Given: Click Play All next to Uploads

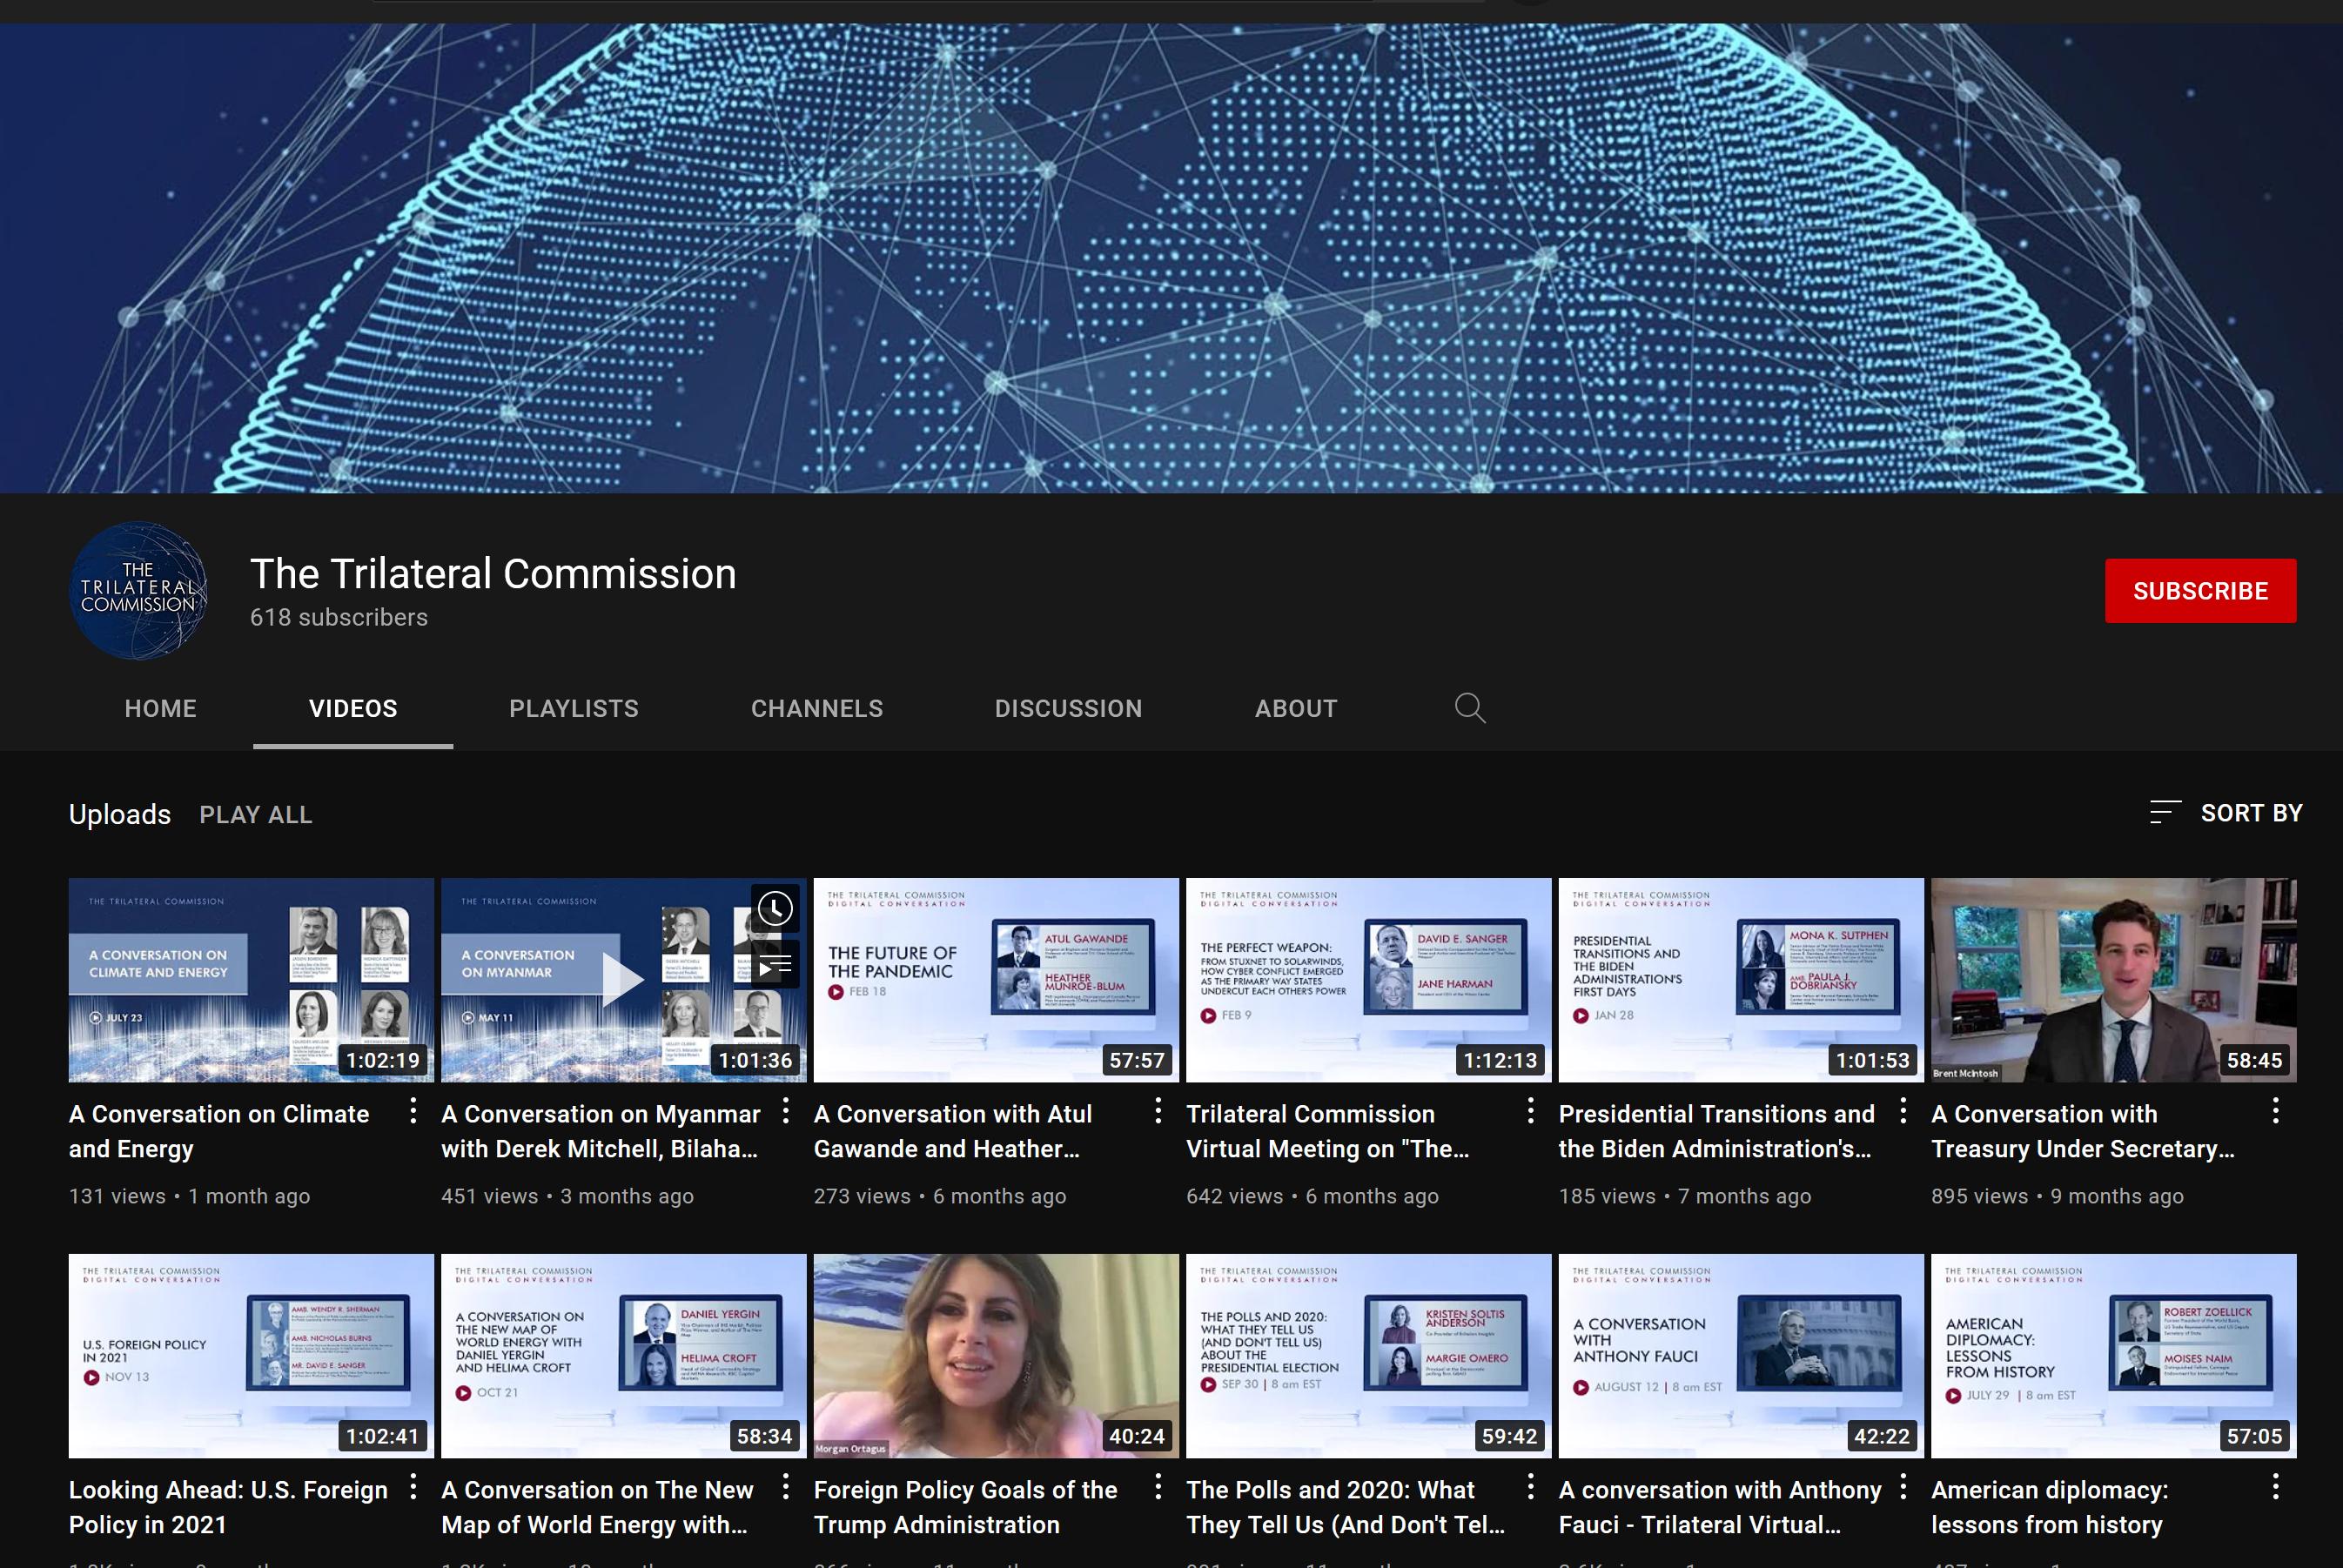Looking at the screenshot, I should pos(256,814).
